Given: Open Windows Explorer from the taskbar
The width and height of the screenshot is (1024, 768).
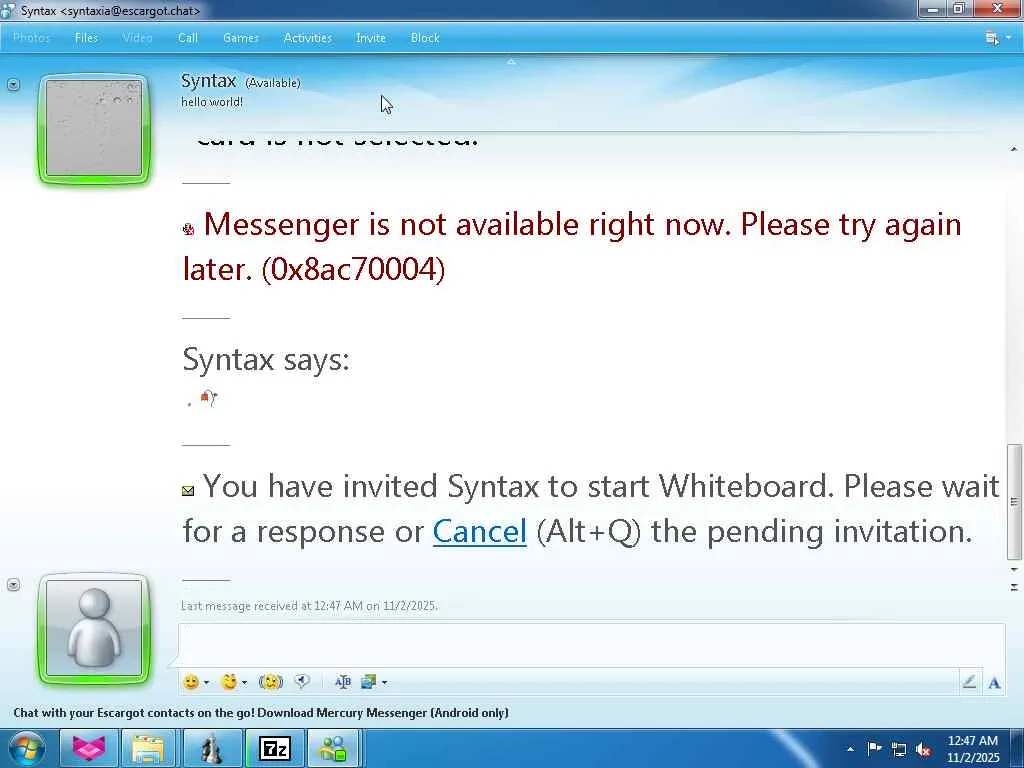Looking at the screenshot, I should pyautogui.click(x=149, y=748).
